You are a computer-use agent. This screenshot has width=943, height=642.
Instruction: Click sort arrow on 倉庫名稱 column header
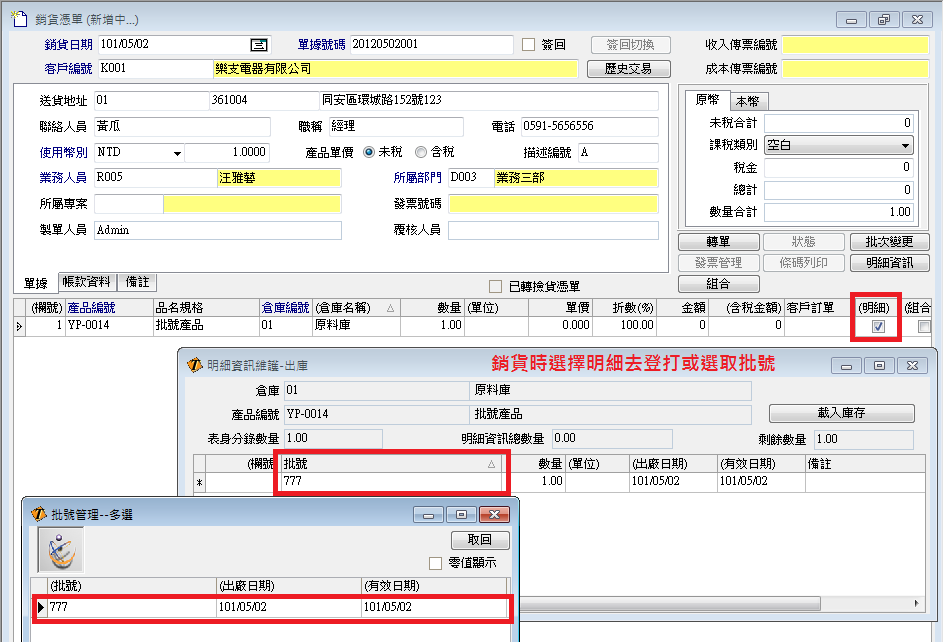pyautogui.click(x=389, y=308)
